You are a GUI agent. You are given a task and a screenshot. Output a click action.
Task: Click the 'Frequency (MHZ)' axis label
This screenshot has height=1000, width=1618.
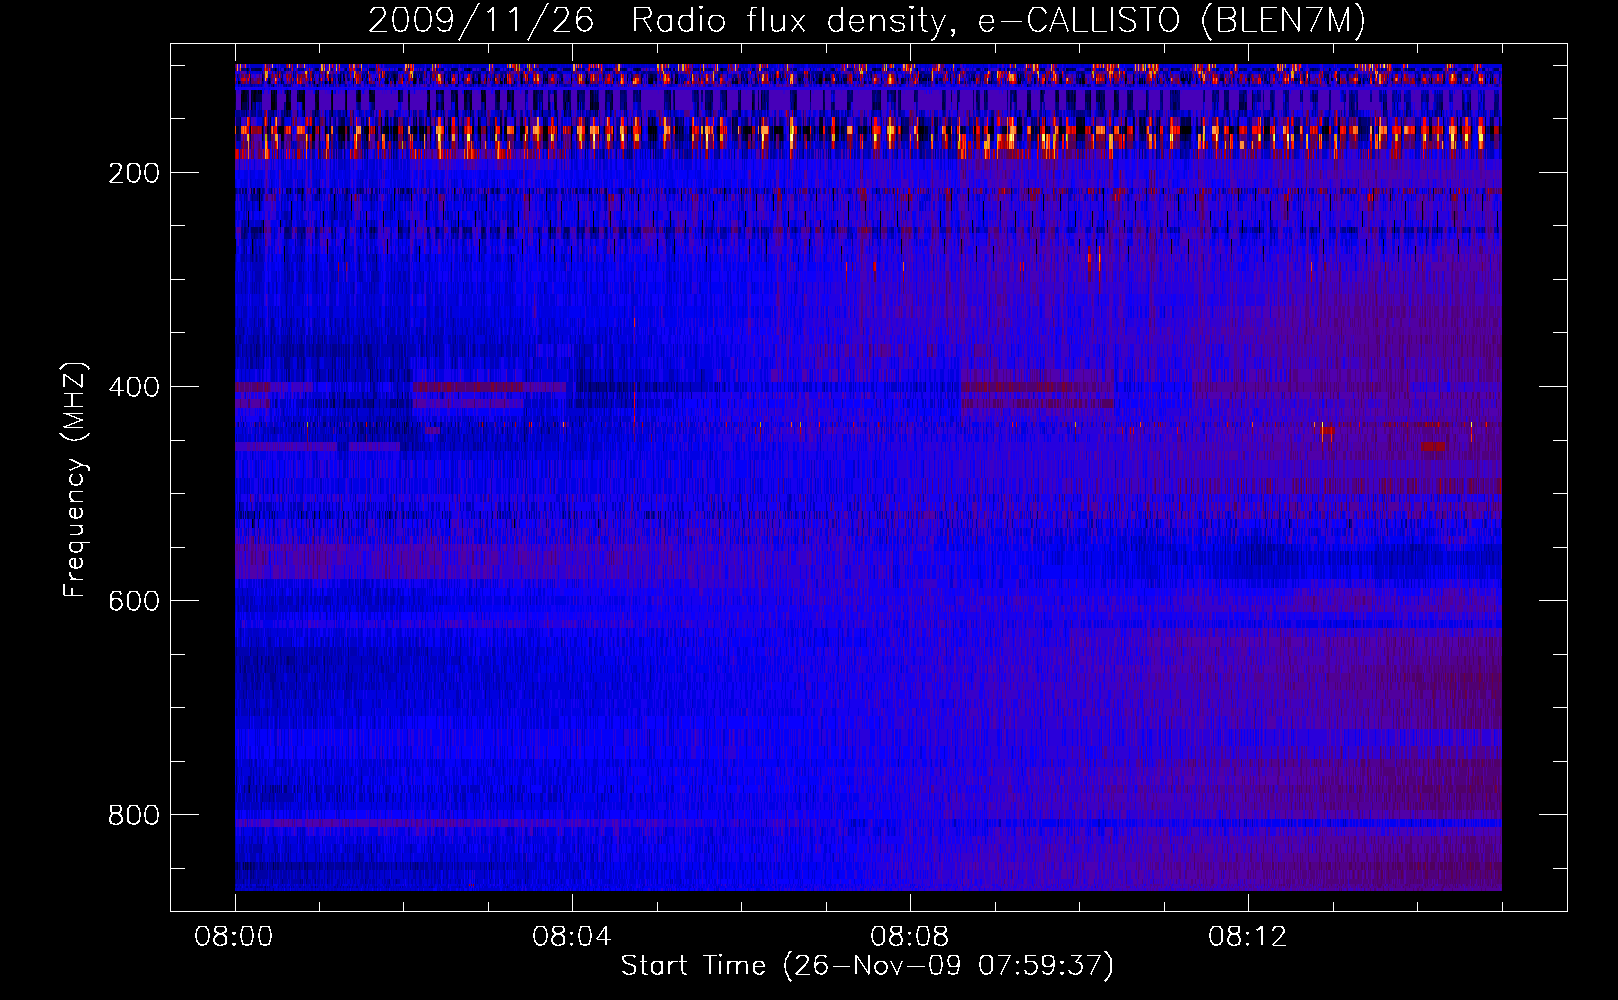[75, 479]
